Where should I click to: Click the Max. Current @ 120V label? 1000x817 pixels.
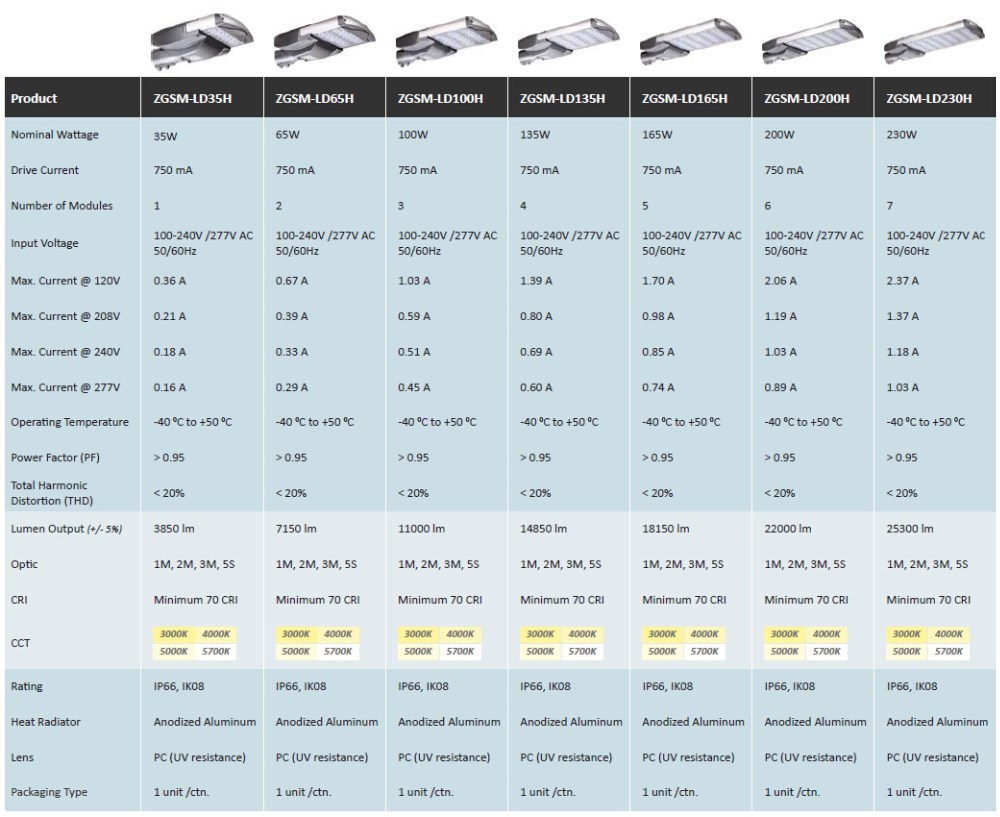click(65, 281)
